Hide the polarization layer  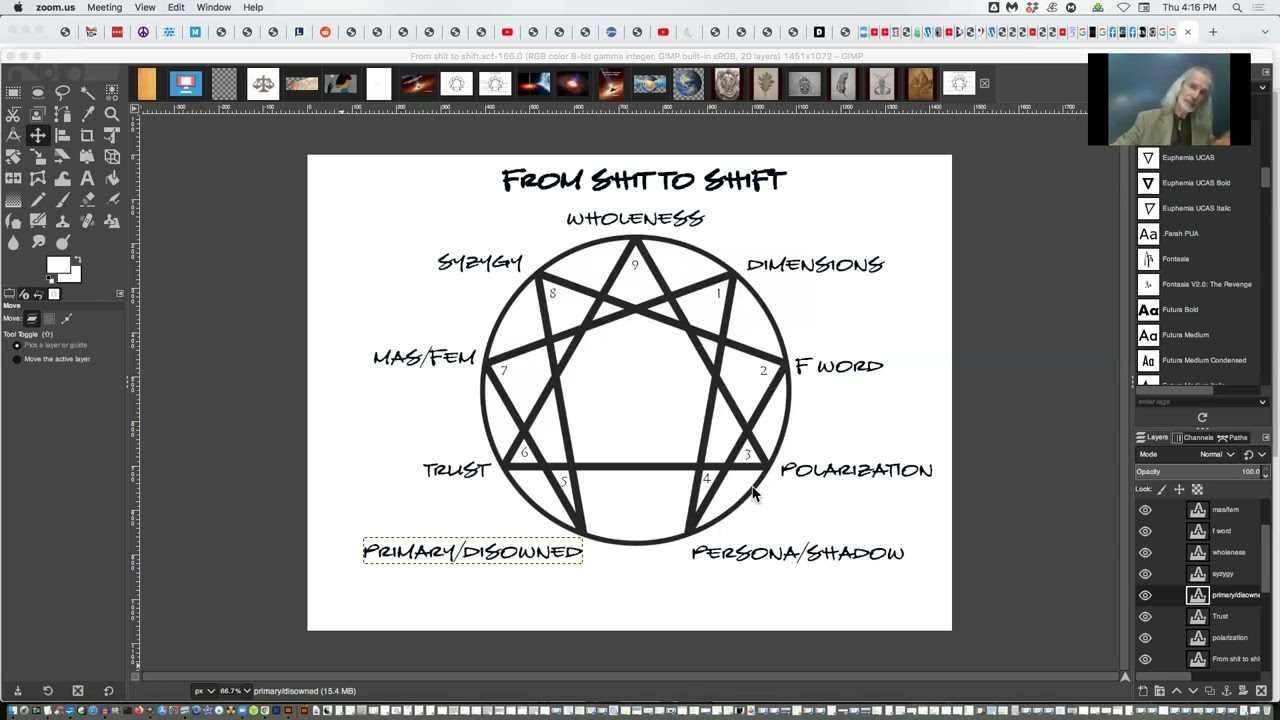1145,638
